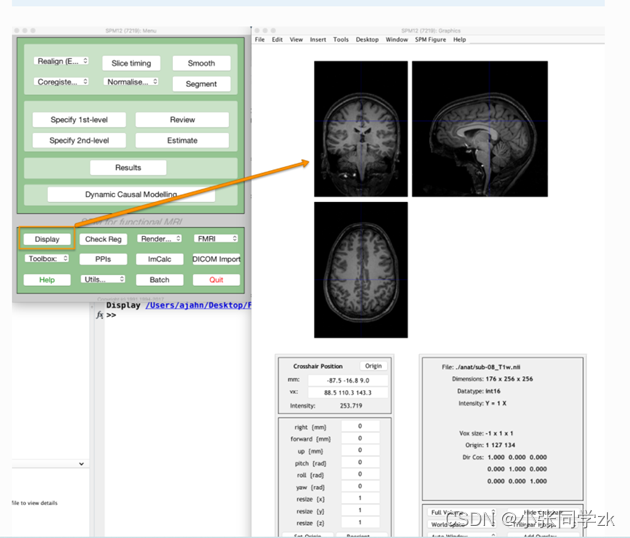The width and height of the screenshot is (630, 538).
Task: Open Dynamic Causal Modelling
Action: pos(131,194)
